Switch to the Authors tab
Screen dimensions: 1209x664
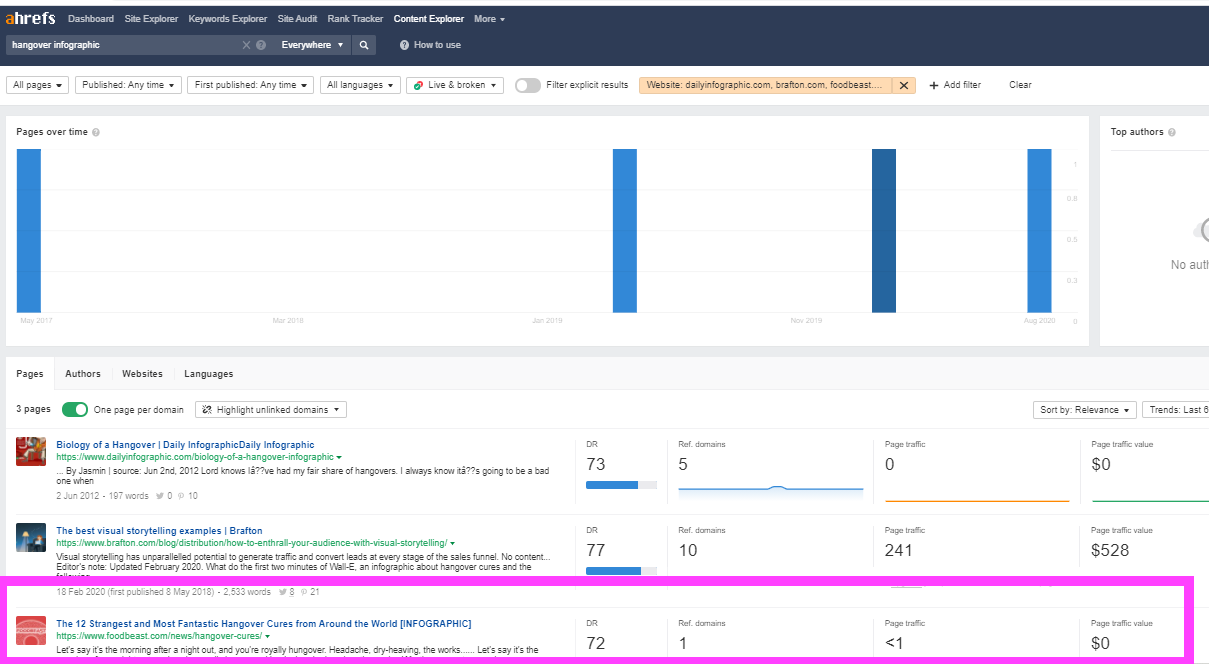83,374
